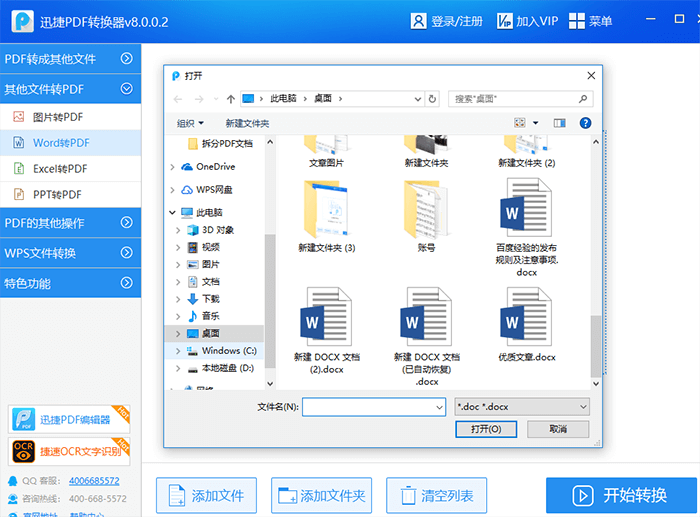
Task: Select the 文章图片 folder
Action: click(326, 152)
